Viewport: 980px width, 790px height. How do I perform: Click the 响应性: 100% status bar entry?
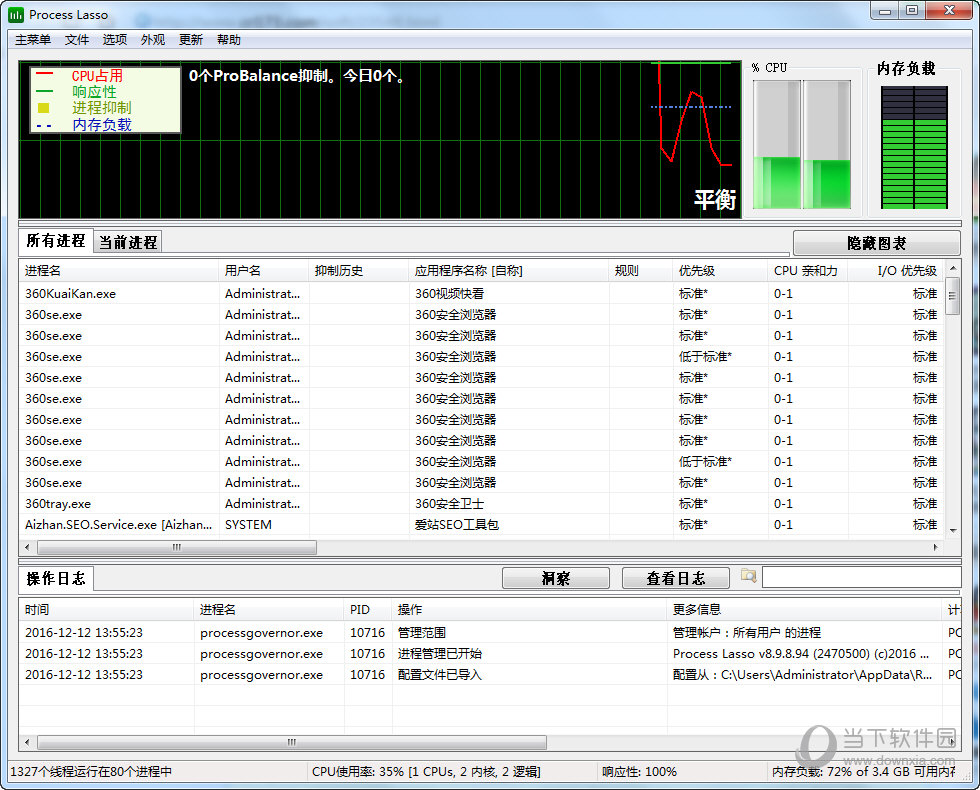click(x=639, y=772)
